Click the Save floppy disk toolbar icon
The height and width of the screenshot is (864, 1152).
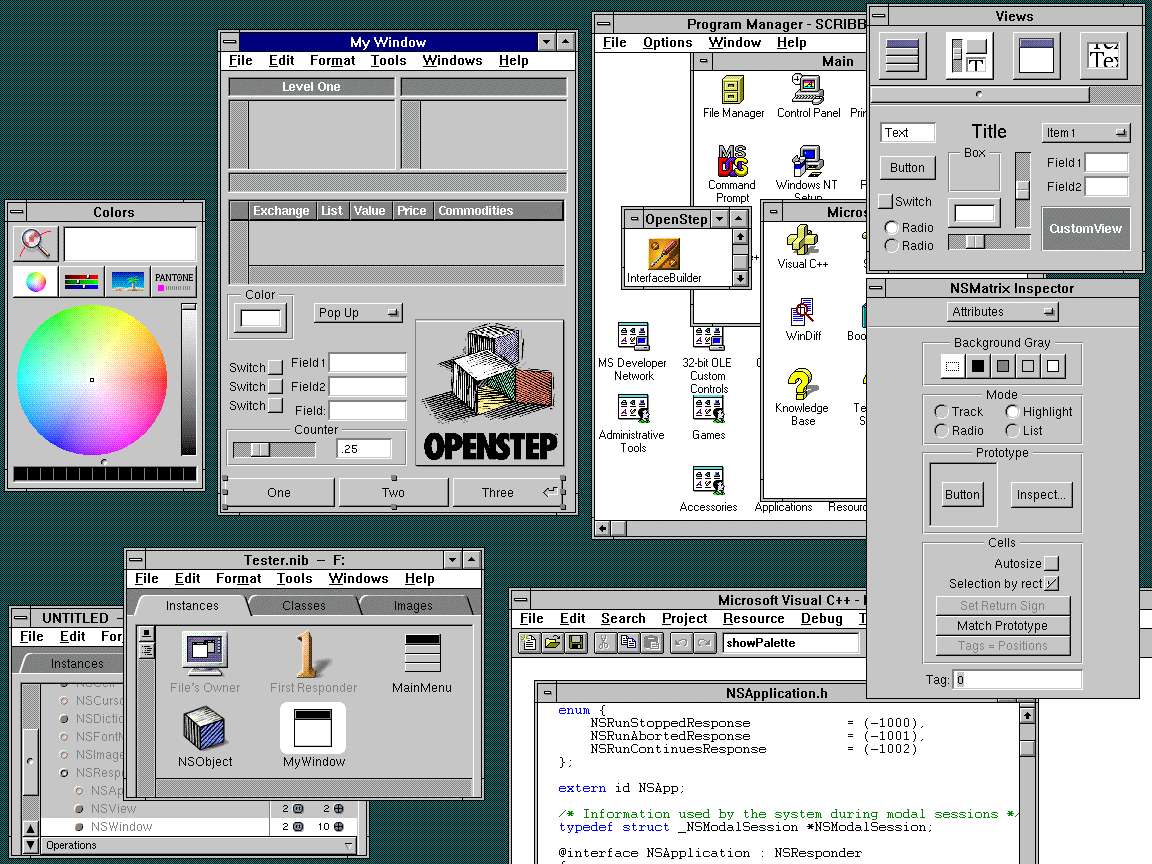576,643
